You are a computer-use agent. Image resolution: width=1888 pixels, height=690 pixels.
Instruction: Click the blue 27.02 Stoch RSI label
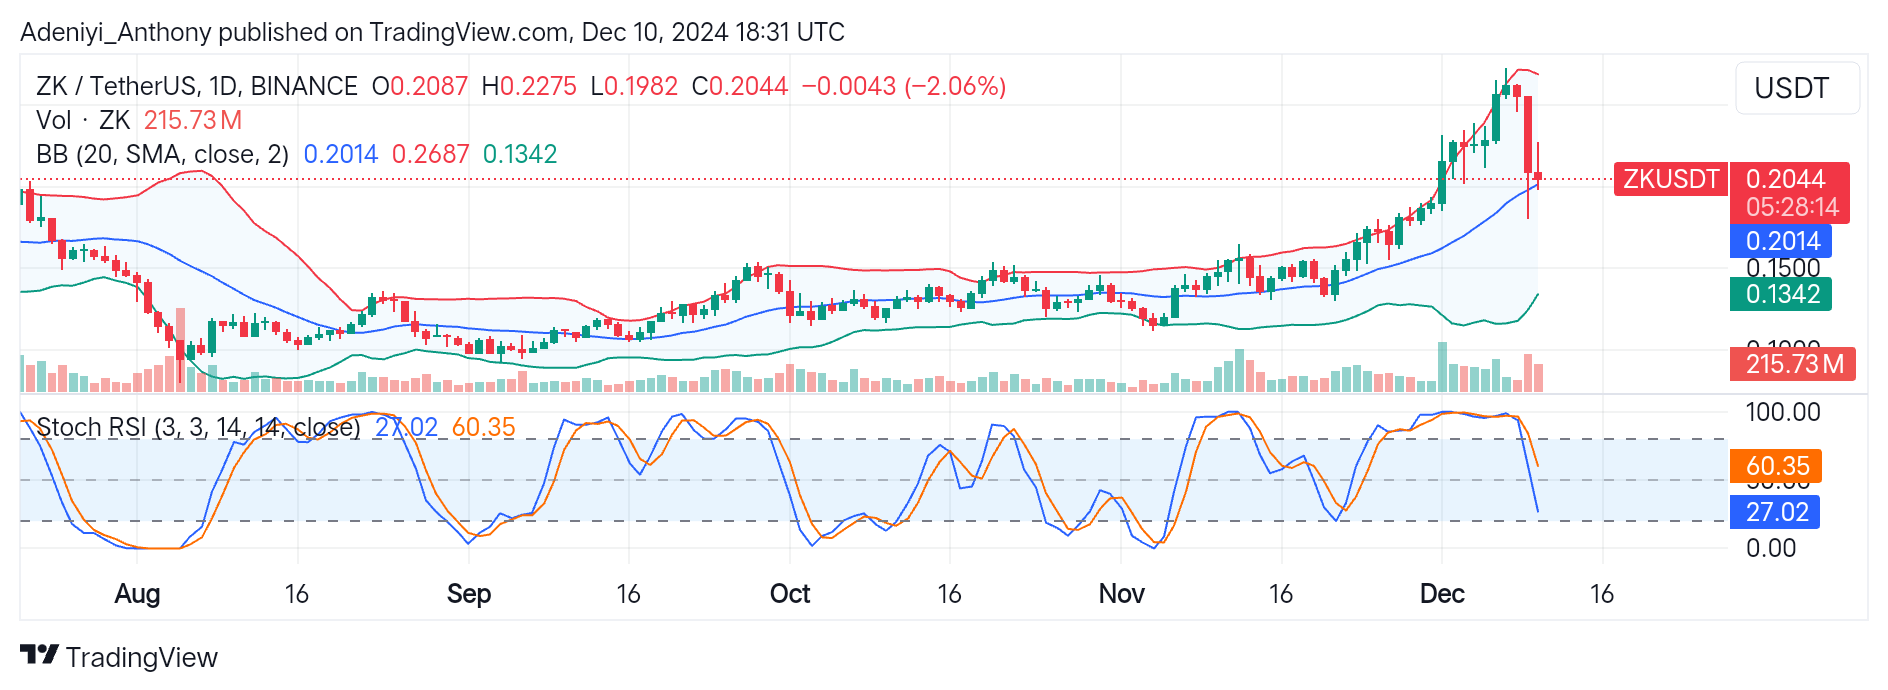click(x=1775, y=512)
